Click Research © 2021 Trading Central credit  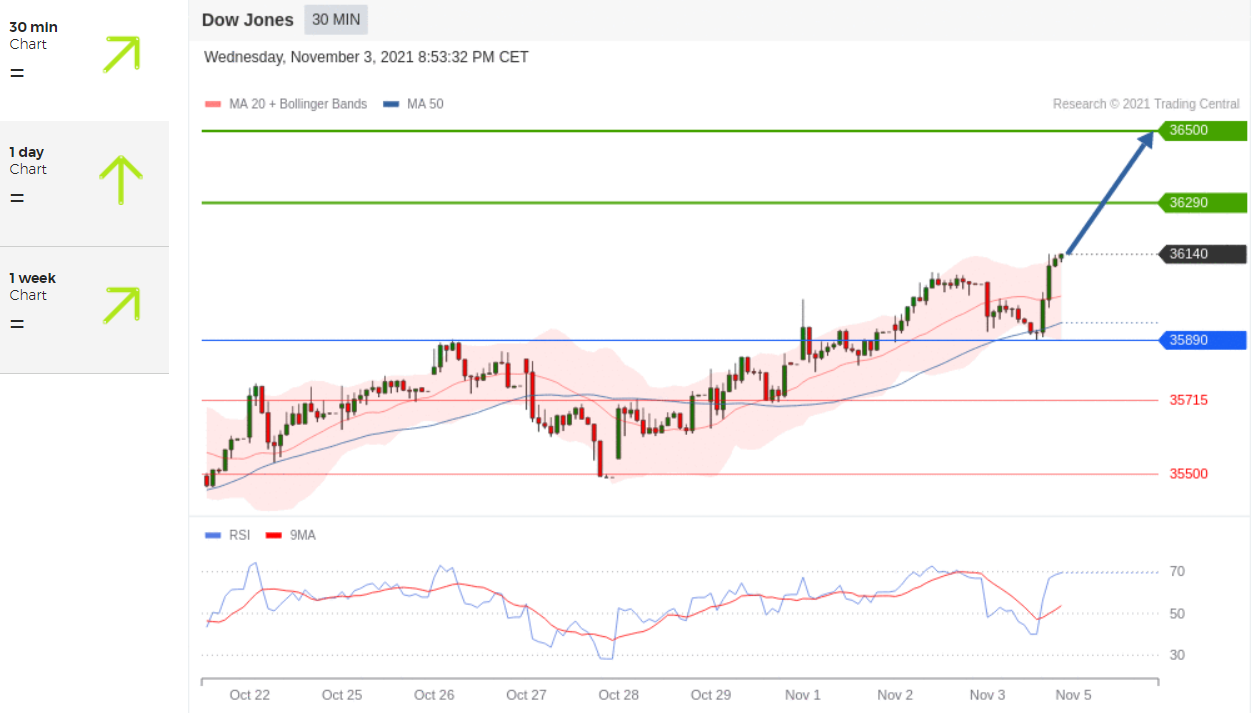tap(1146, 104)
